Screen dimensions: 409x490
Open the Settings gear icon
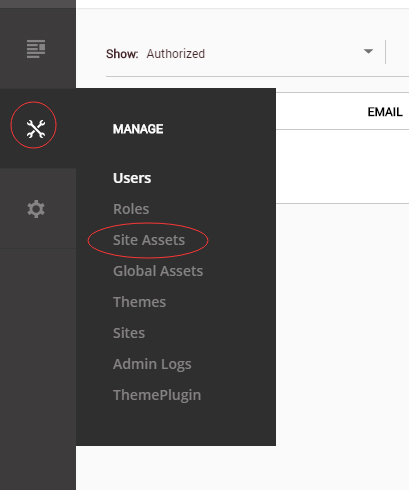tap(36, 209)
